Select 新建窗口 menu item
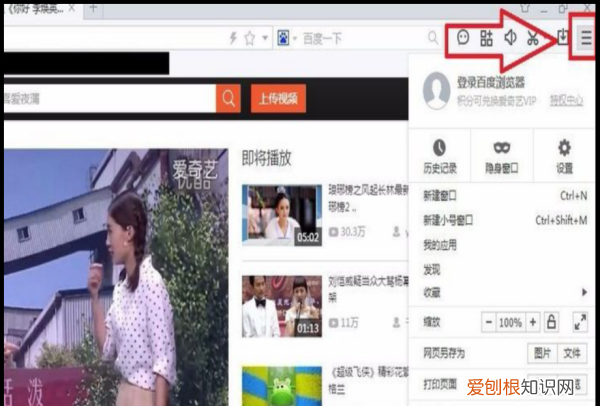 click(x=504, y=196)
